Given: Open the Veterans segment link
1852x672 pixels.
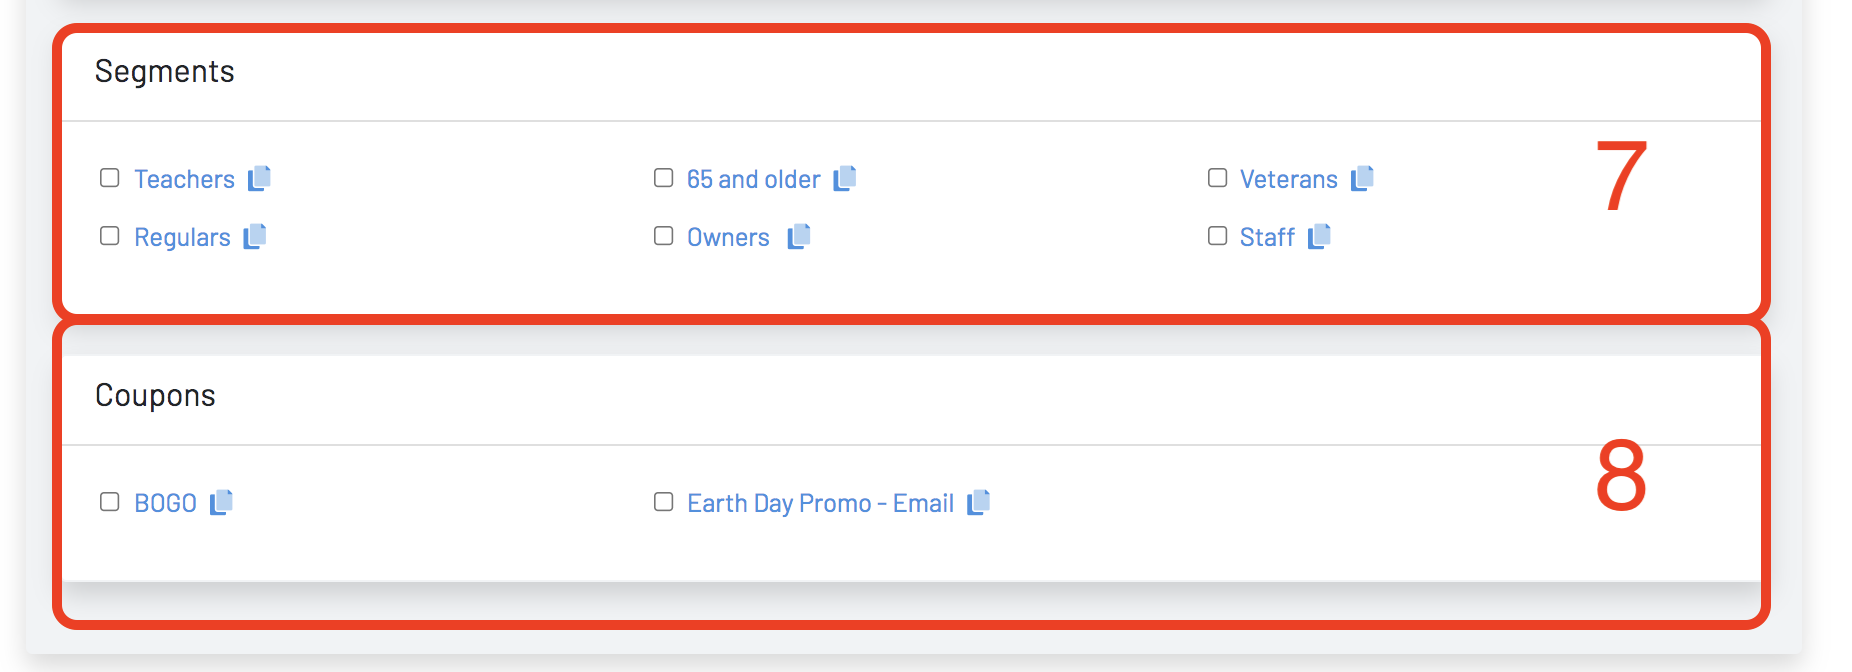Looking at the screenshot, I should point(1288,180).
